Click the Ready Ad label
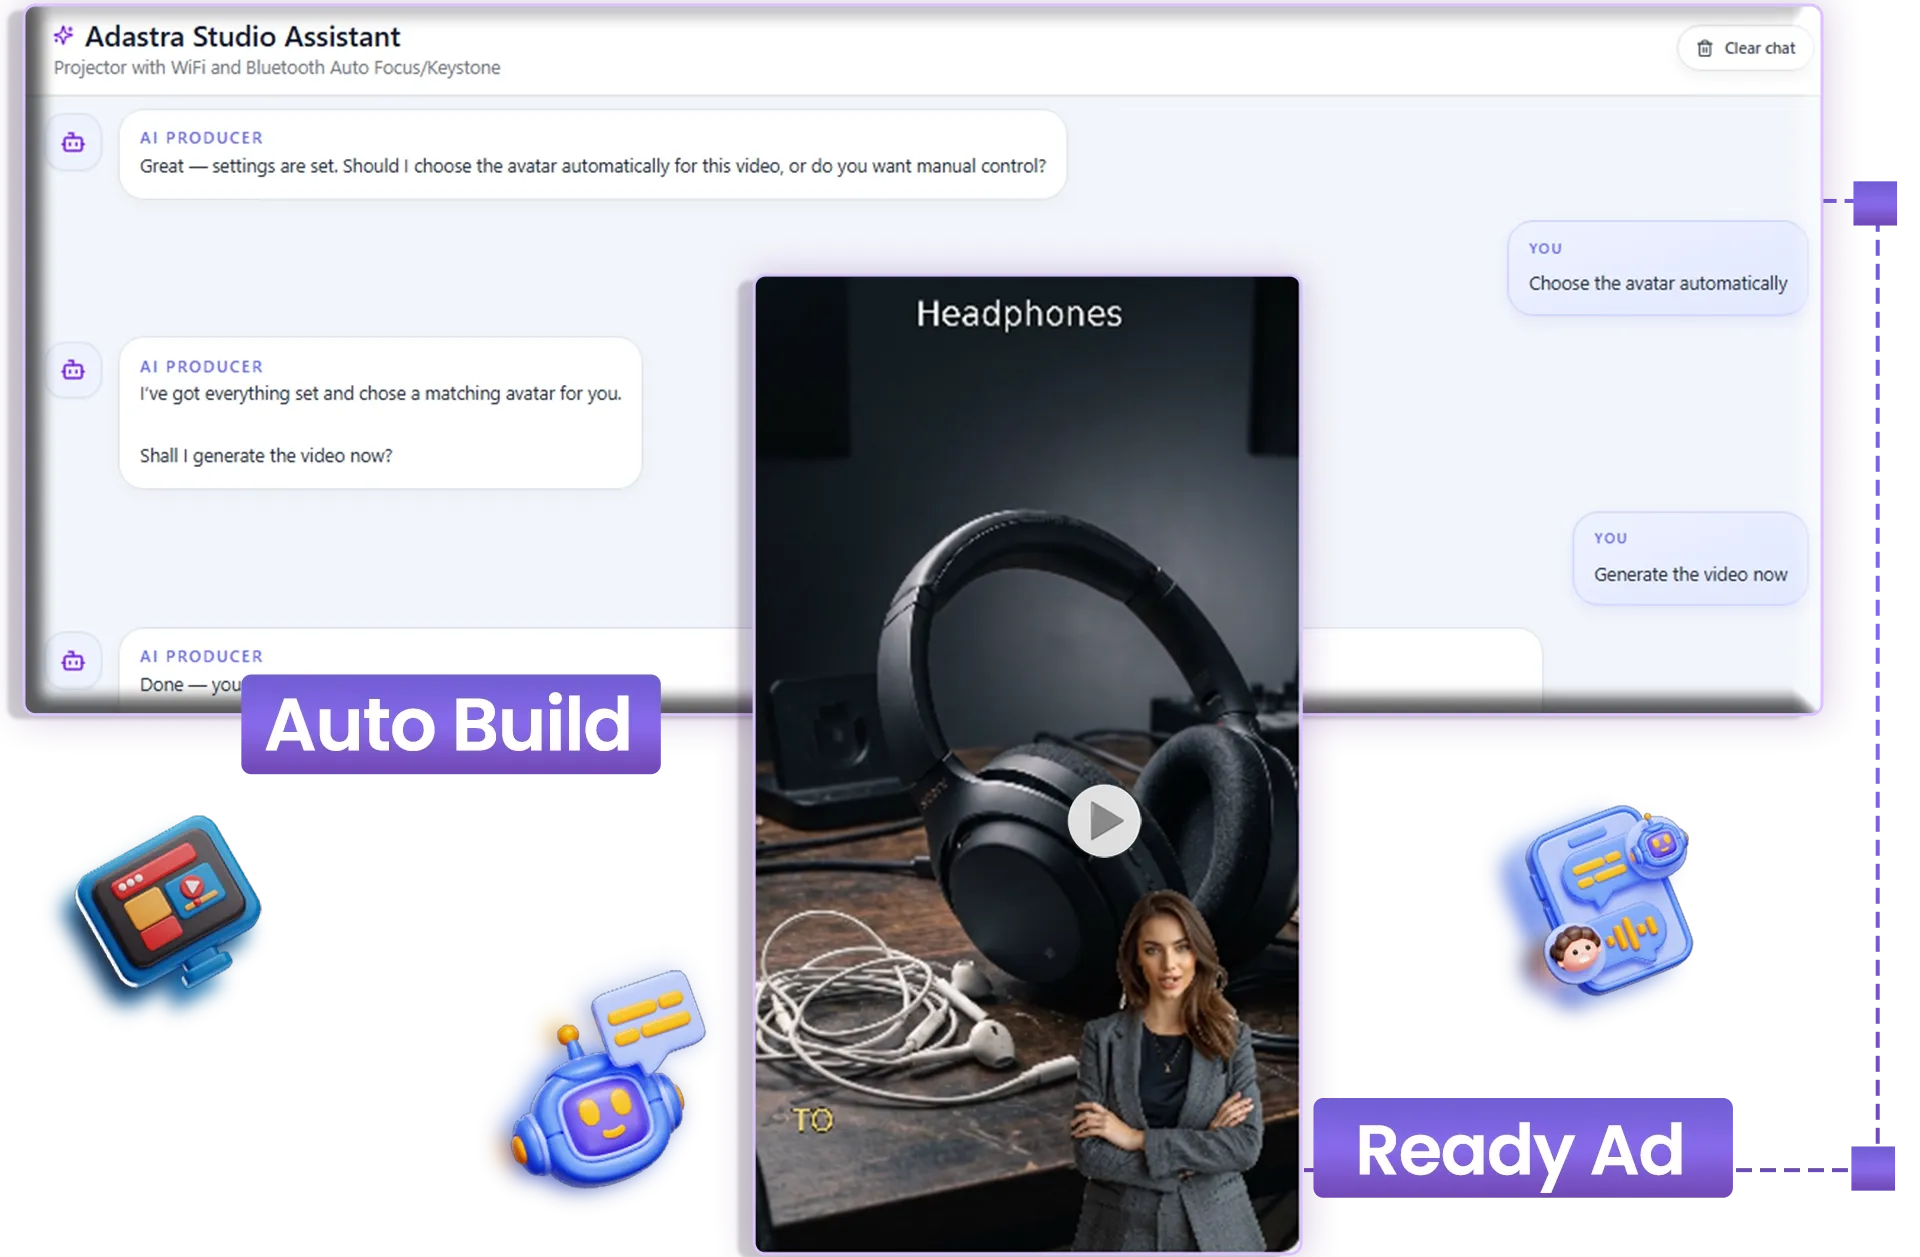This screenshot has height=1257, width=1920. (x=1522, y=1148)
